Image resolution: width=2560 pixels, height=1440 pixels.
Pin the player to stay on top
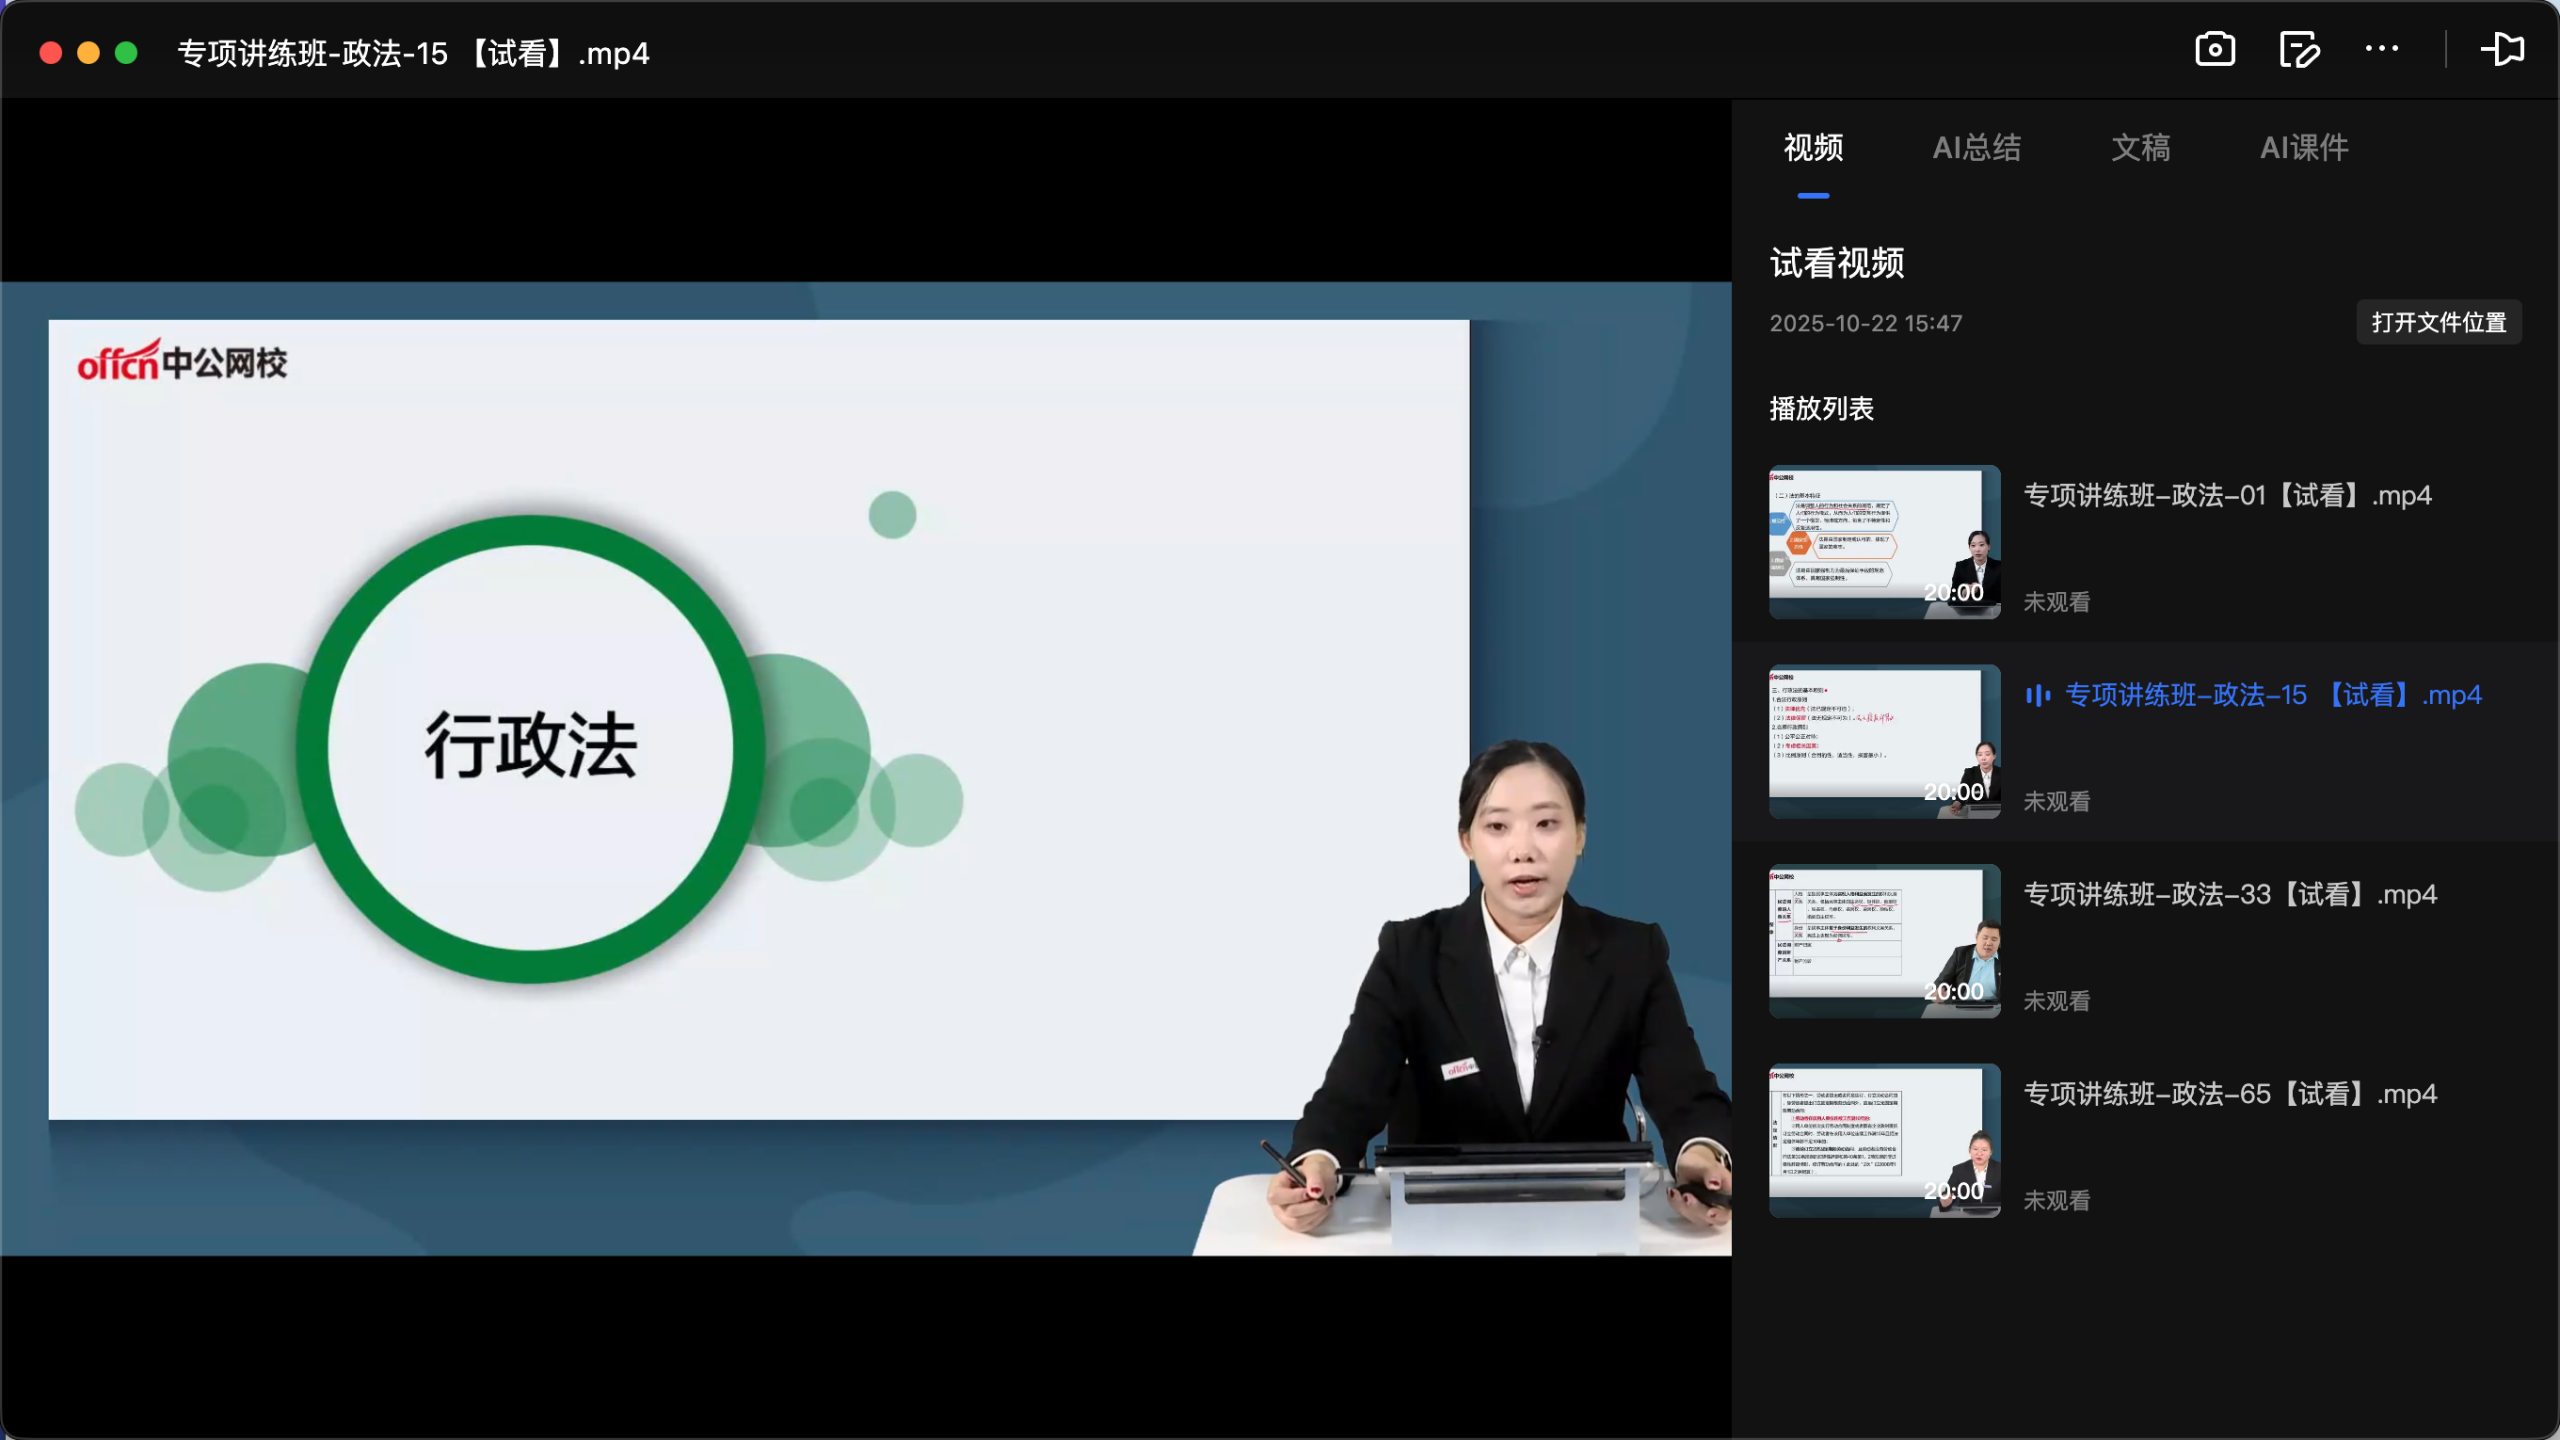[2504, 49]
